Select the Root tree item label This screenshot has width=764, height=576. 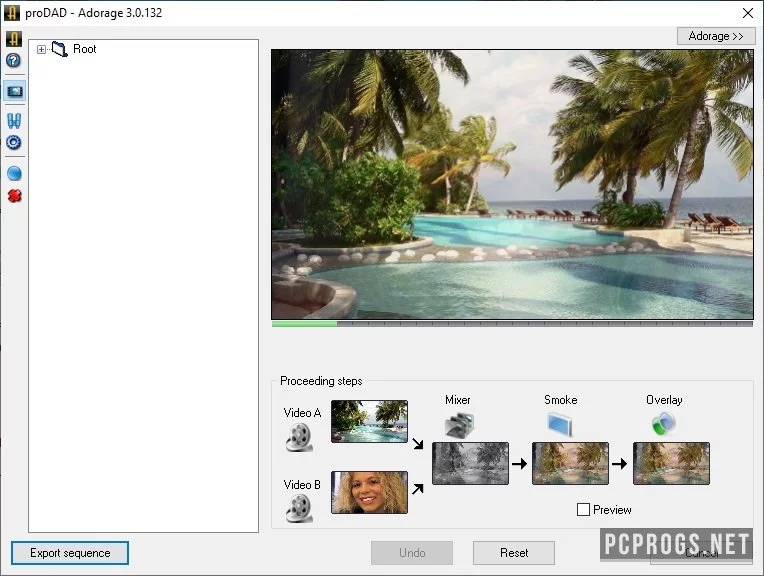(x=84, y=49)
